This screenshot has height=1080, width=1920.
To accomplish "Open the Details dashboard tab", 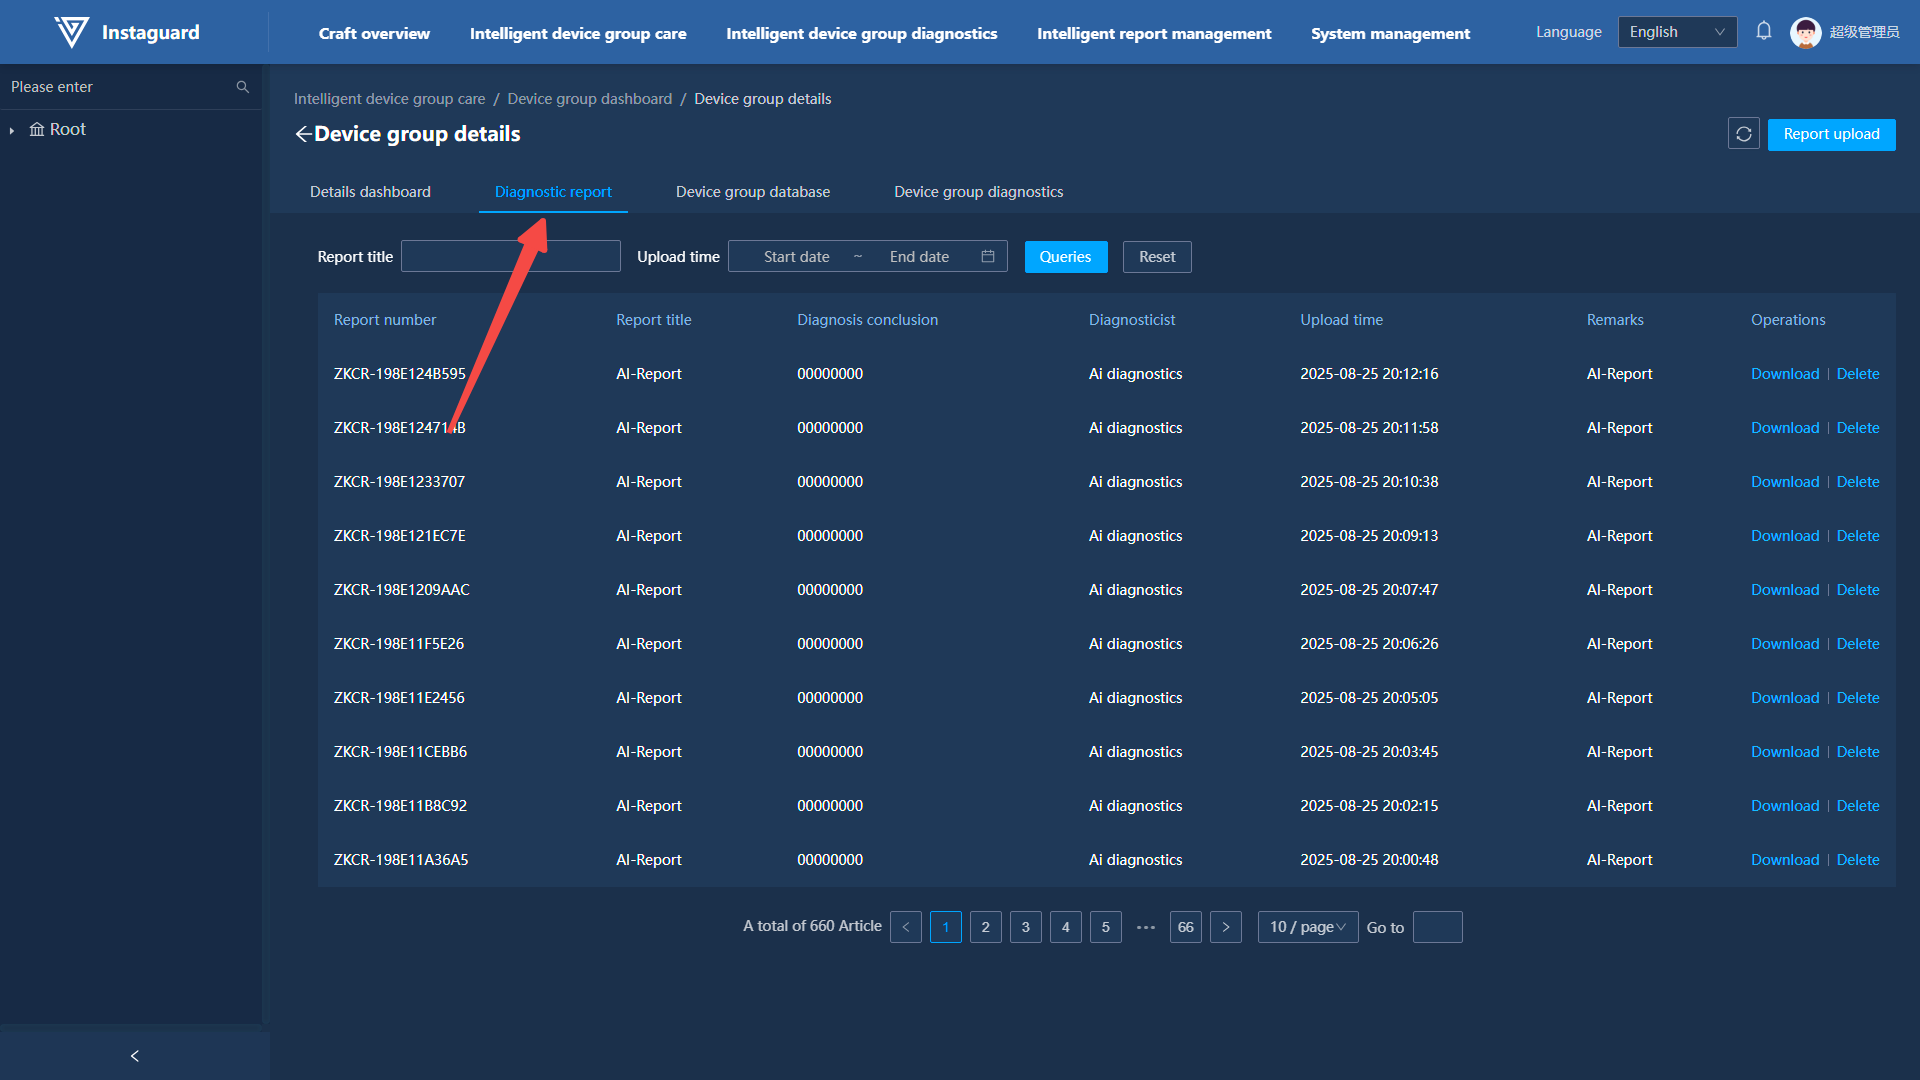I will click(370, 192).
